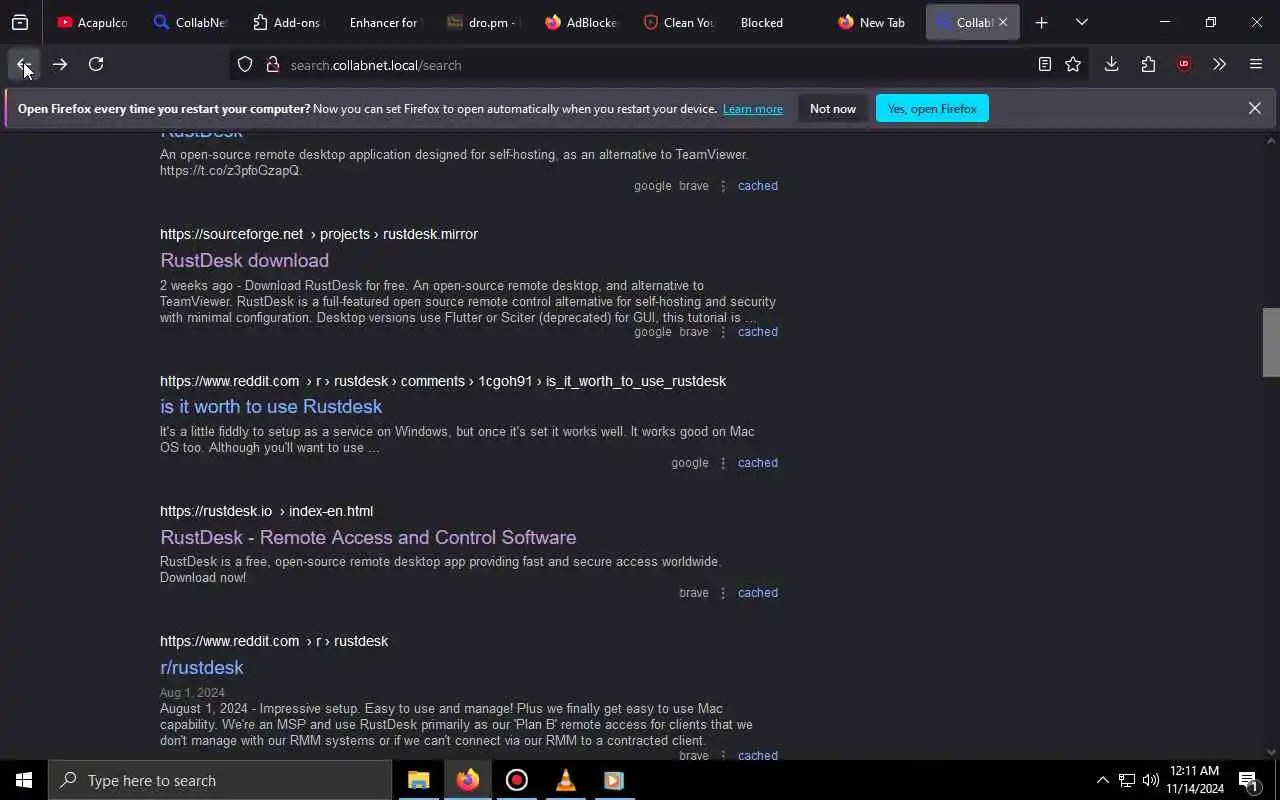Go back to the previous page
This screenshot has height=800, width=1280.
(23, 65)
